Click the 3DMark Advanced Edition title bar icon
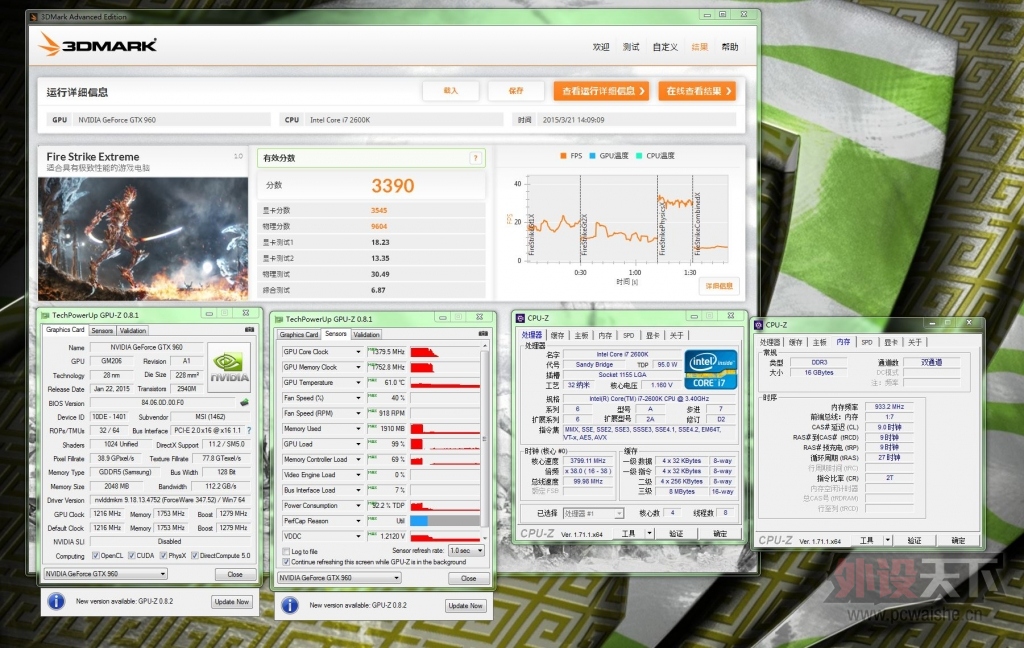The height and width of the screenshot is (648, 1024). tap(34, 17)
